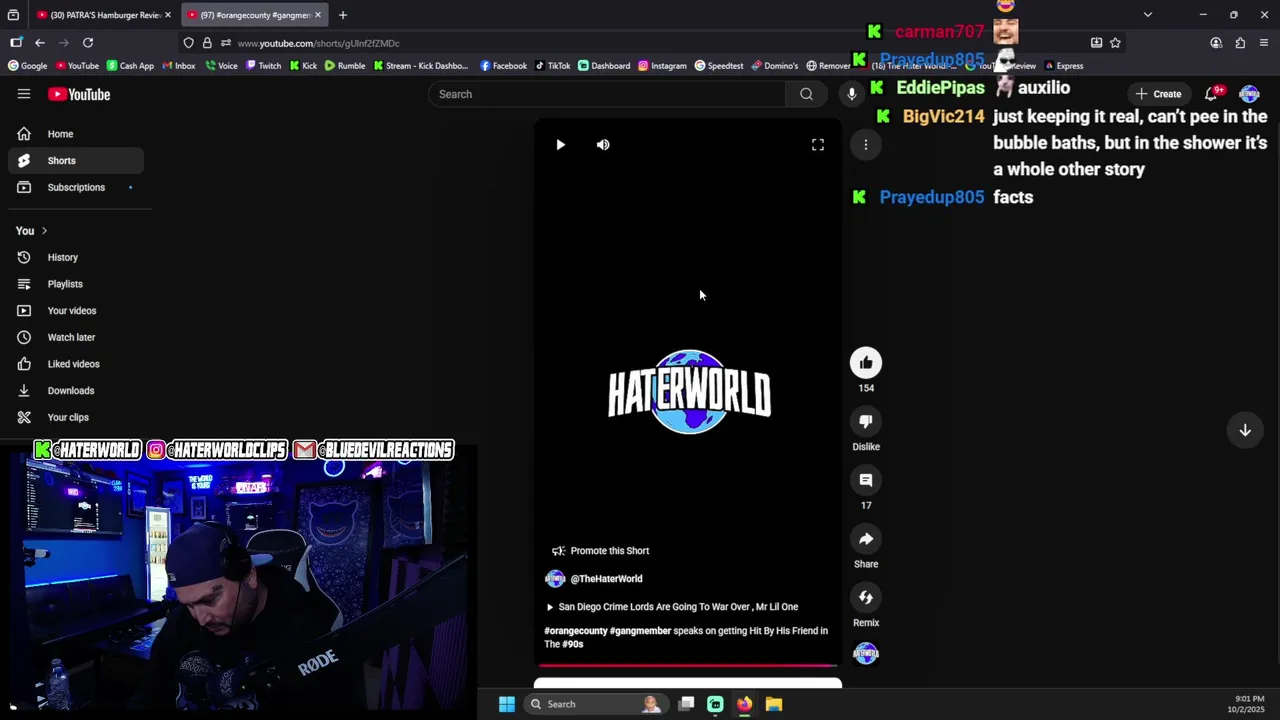Open the Cash App bookmark
Screen dimensions: 1280x720
pyautogui.click(x=130, y=66)
